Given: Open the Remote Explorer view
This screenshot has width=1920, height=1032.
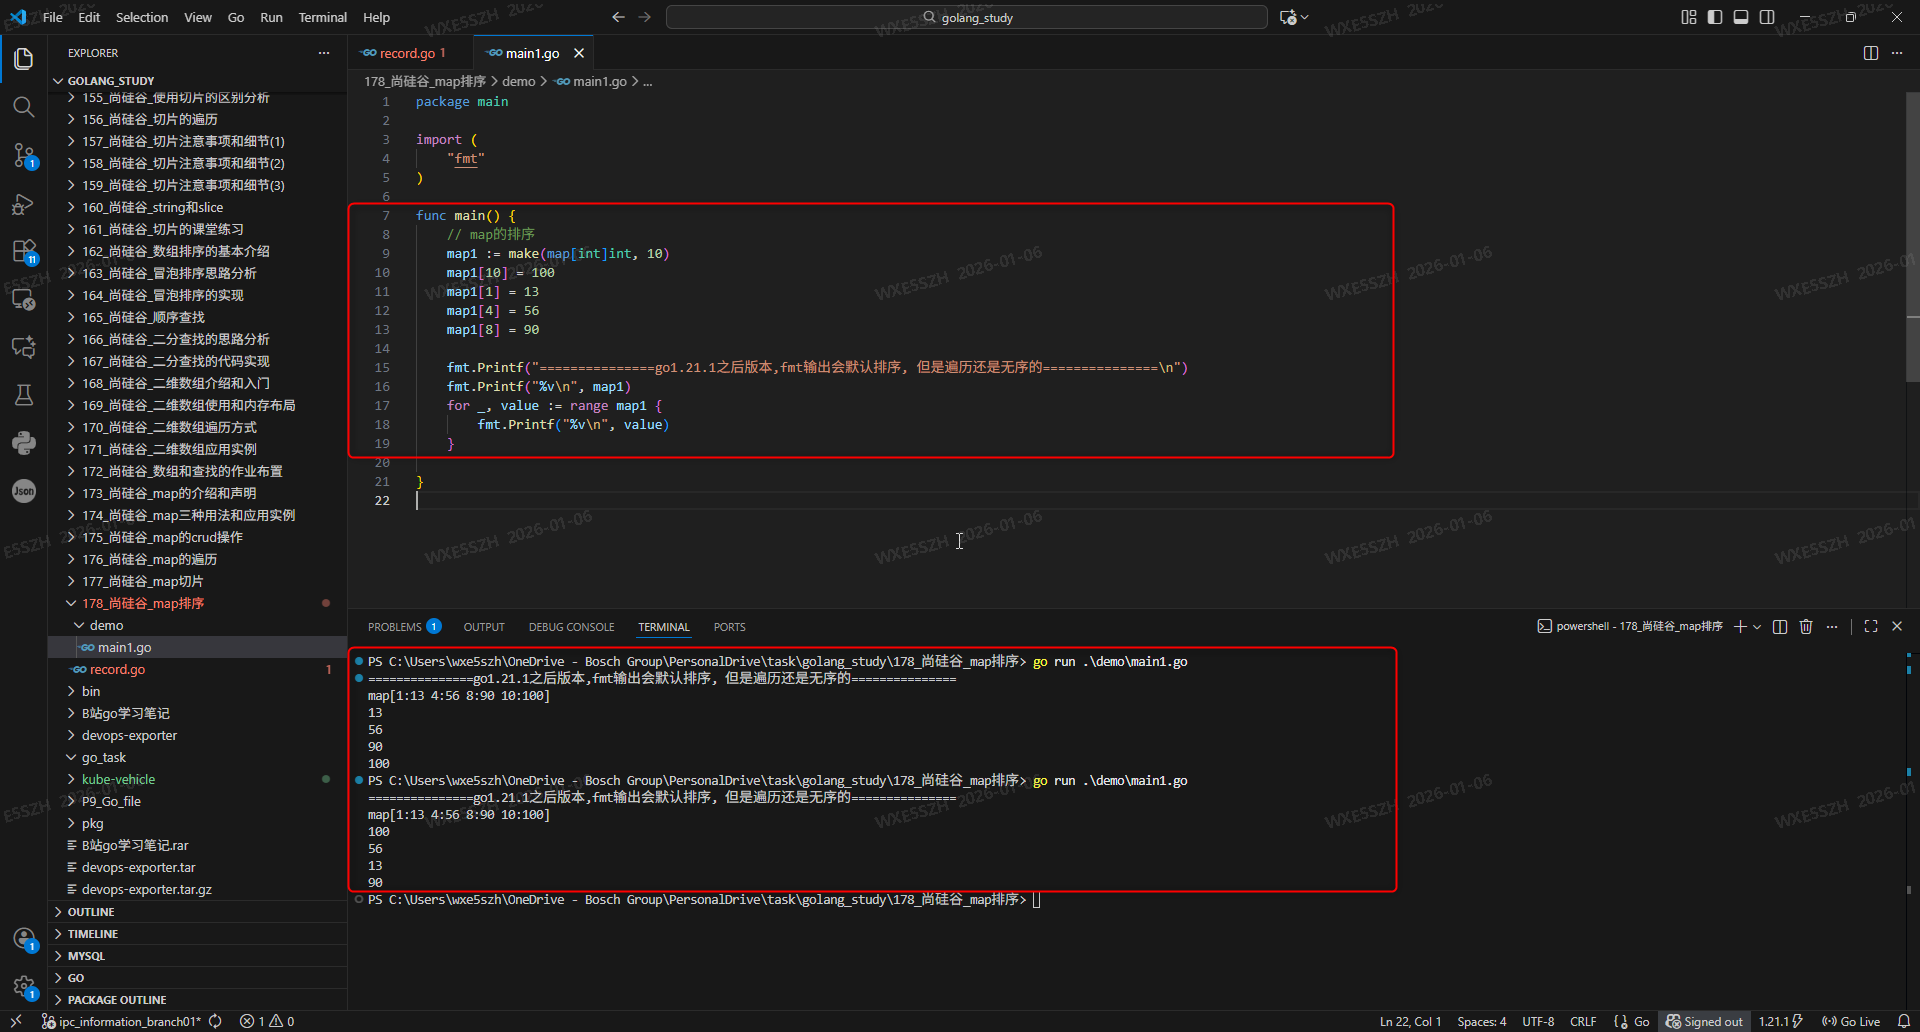Looking at the screenshot, I should click(x=24, y=299).
